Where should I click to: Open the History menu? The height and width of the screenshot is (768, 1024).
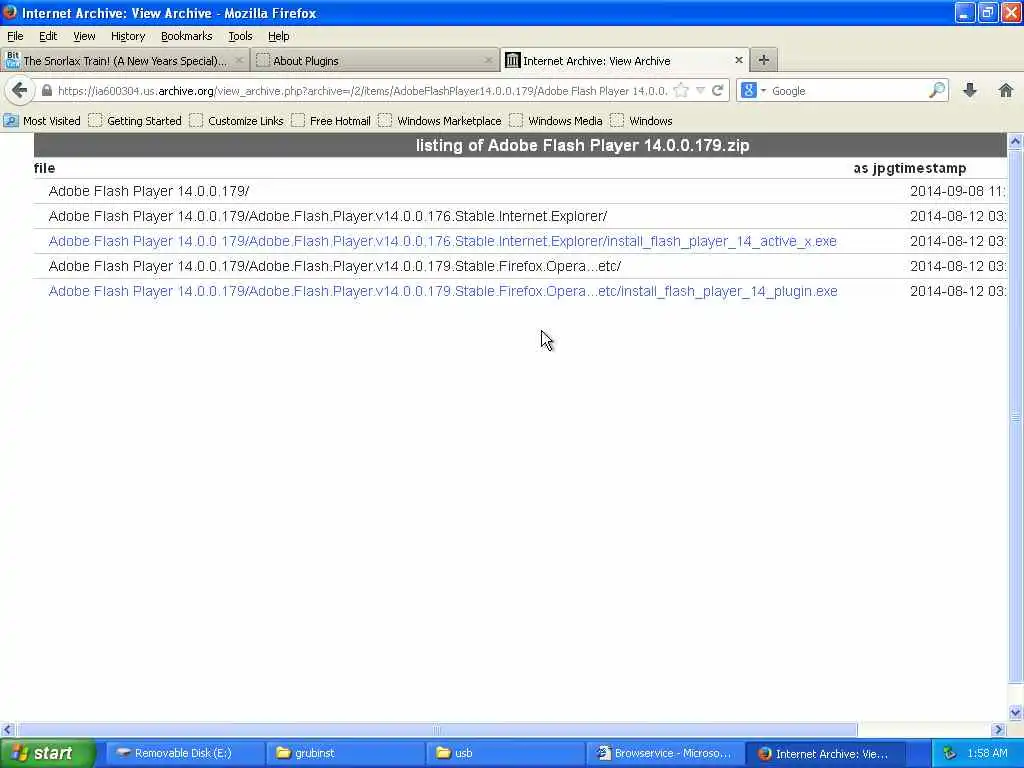(x=127, y=36)
